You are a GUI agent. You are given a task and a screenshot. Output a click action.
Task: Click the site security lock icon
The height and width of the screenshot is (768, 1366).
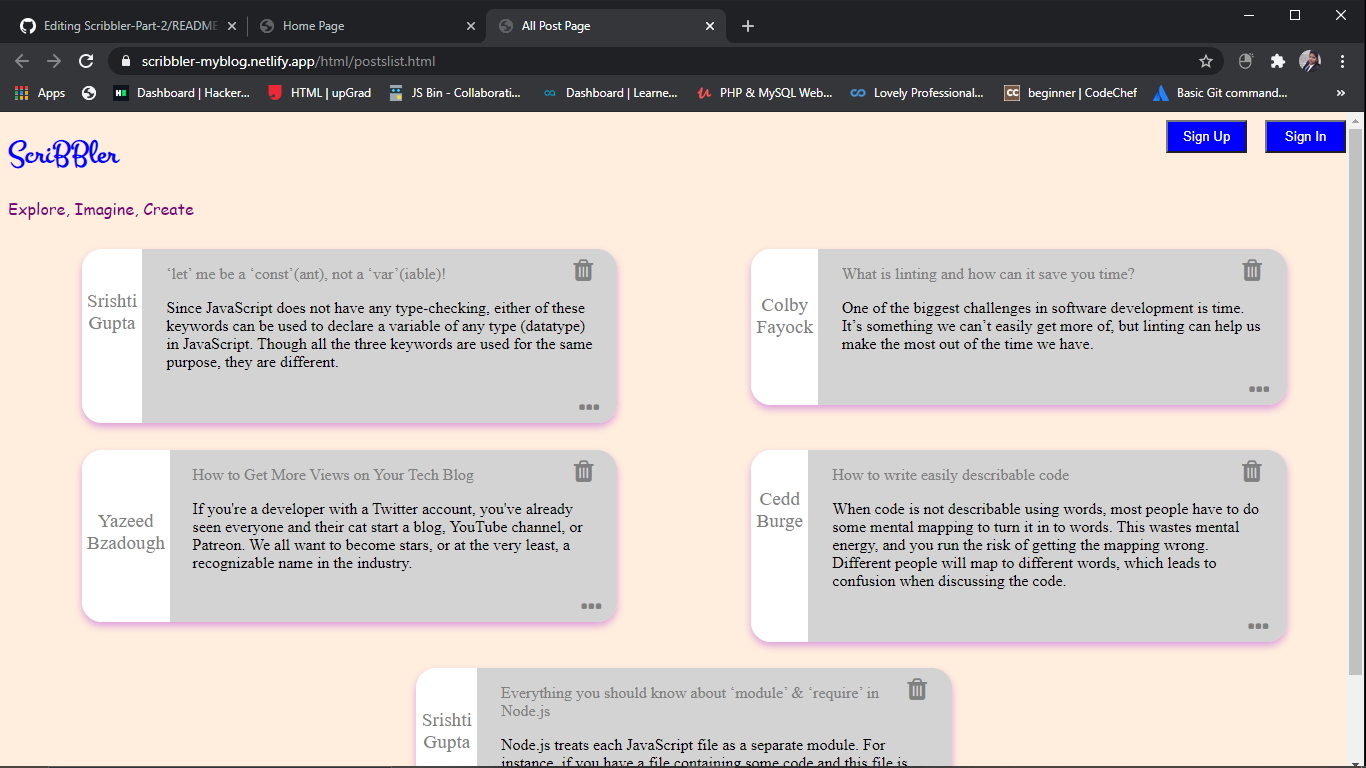(x=124, y=60)
